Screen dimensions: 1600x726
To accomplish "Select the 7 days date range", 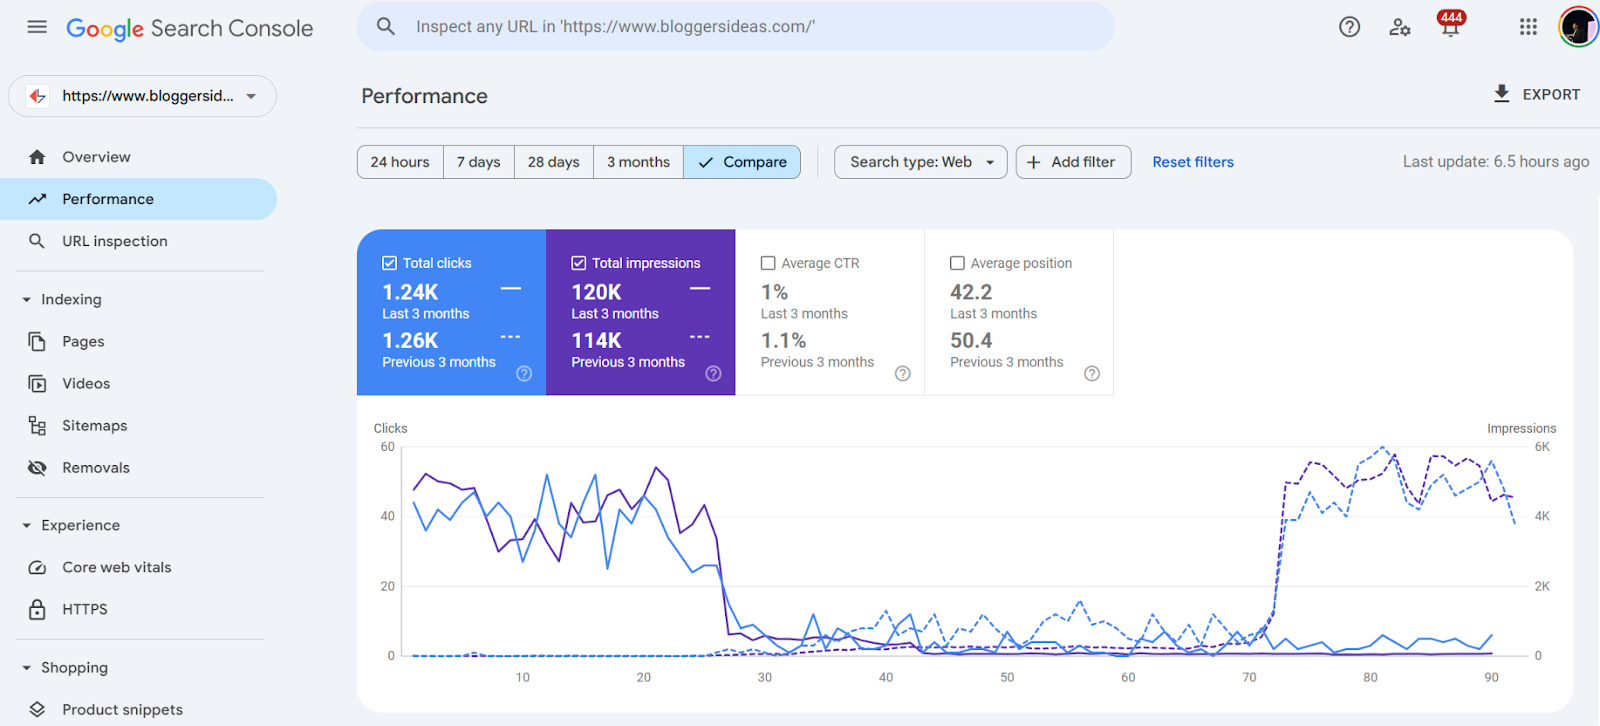I will [479, 162].
